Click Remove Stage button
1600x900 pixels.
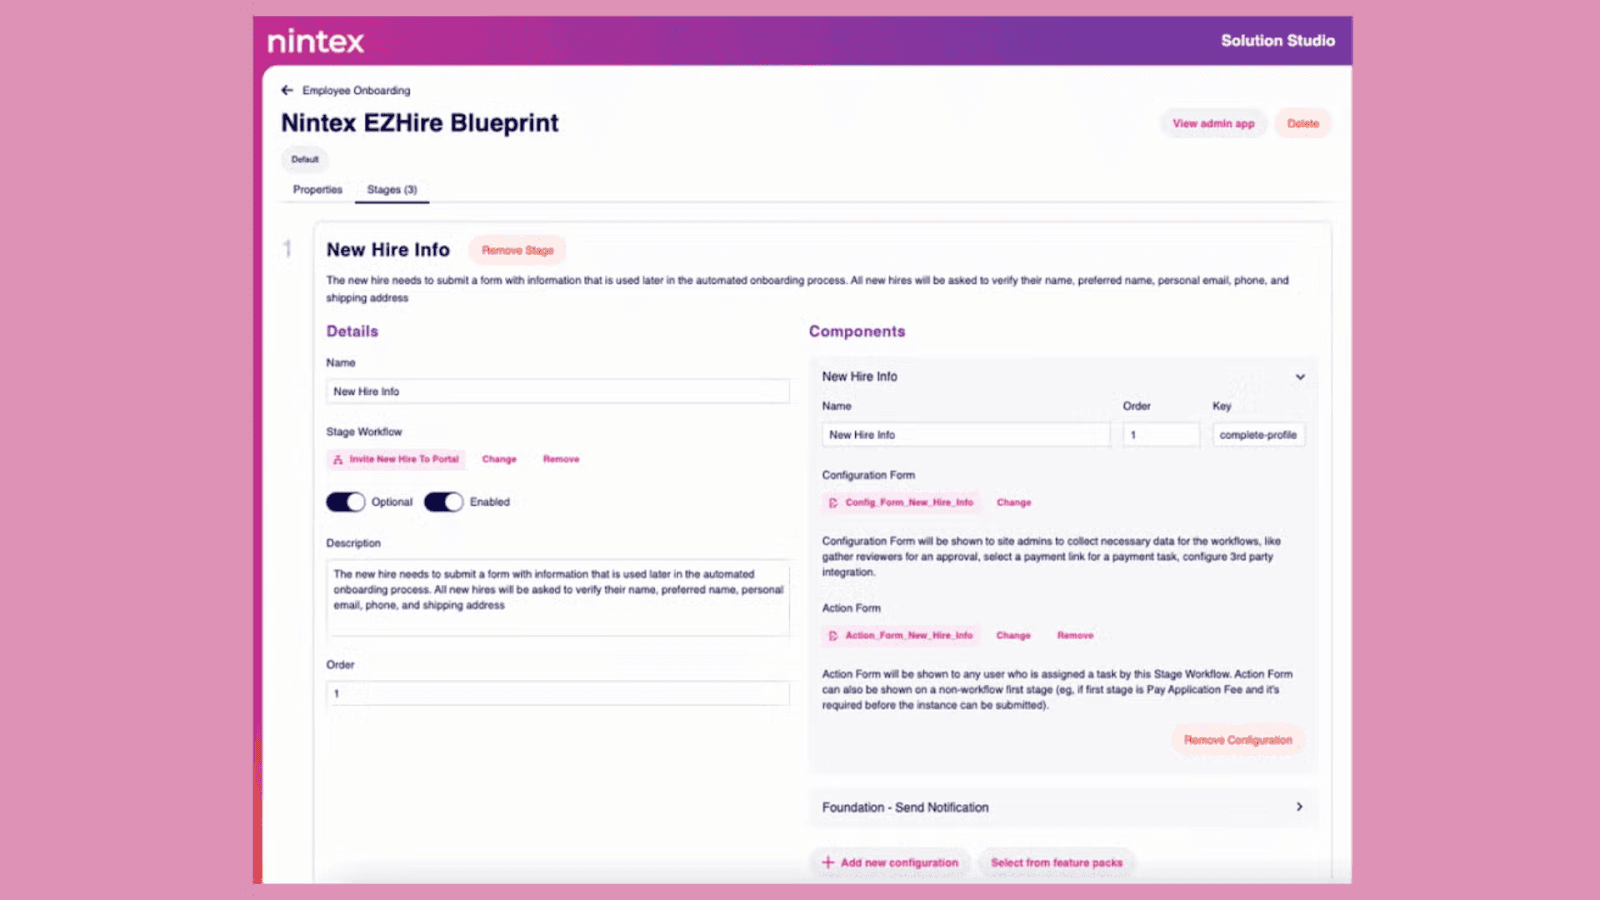coord(517,250)
